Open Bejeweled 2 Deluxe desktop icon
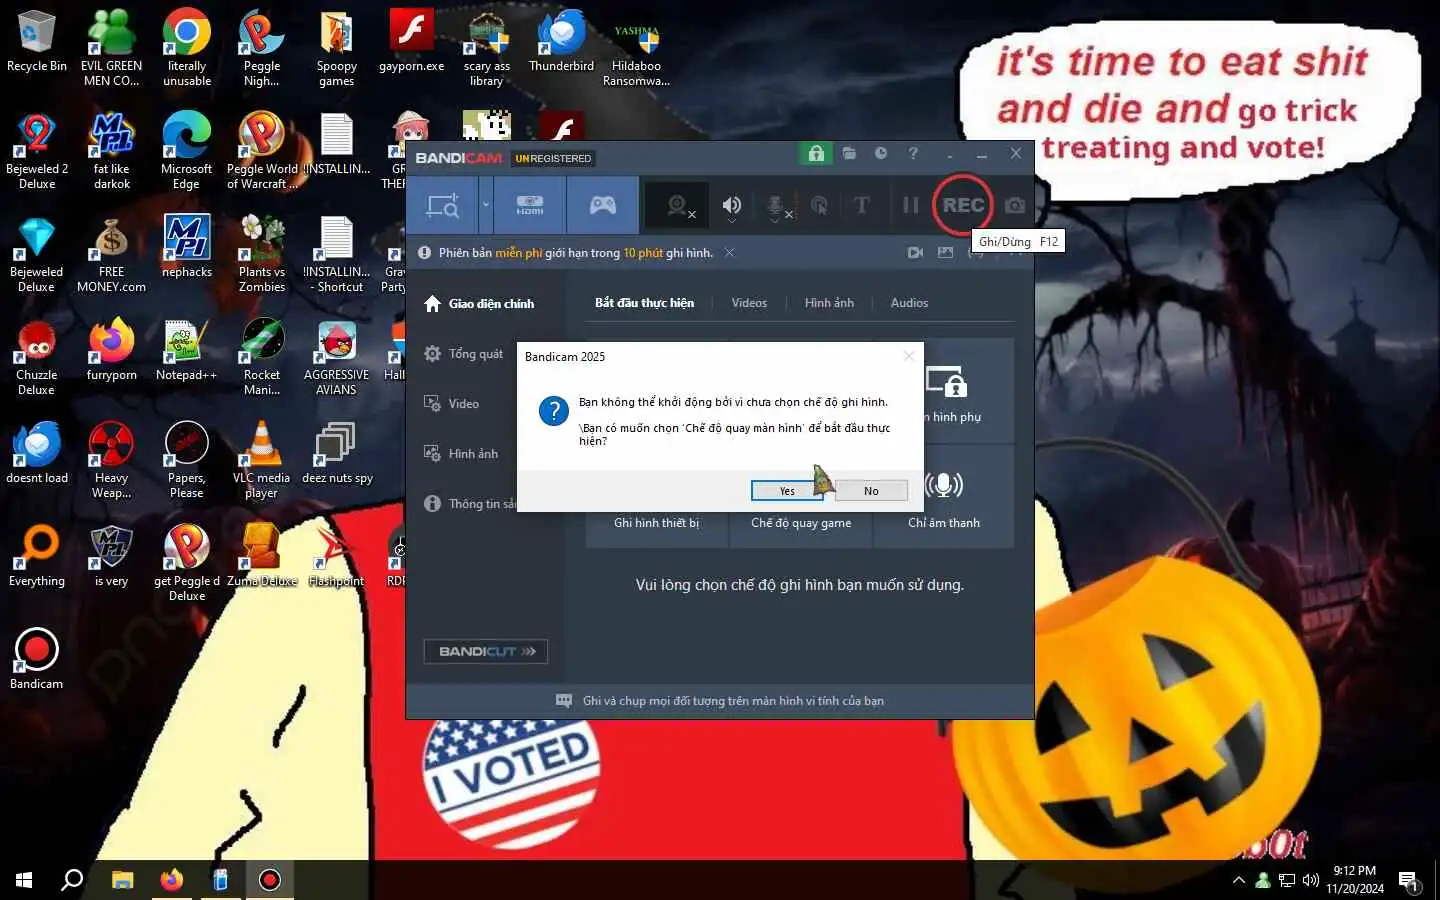The image size is (1440, 900). [x=37, y=150]
